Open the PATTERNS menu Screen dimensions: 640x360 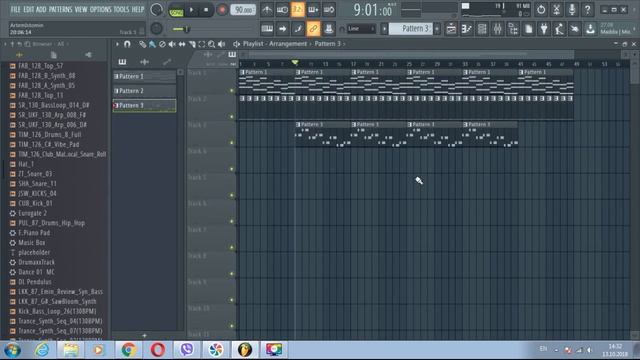[x=60, y=9]
